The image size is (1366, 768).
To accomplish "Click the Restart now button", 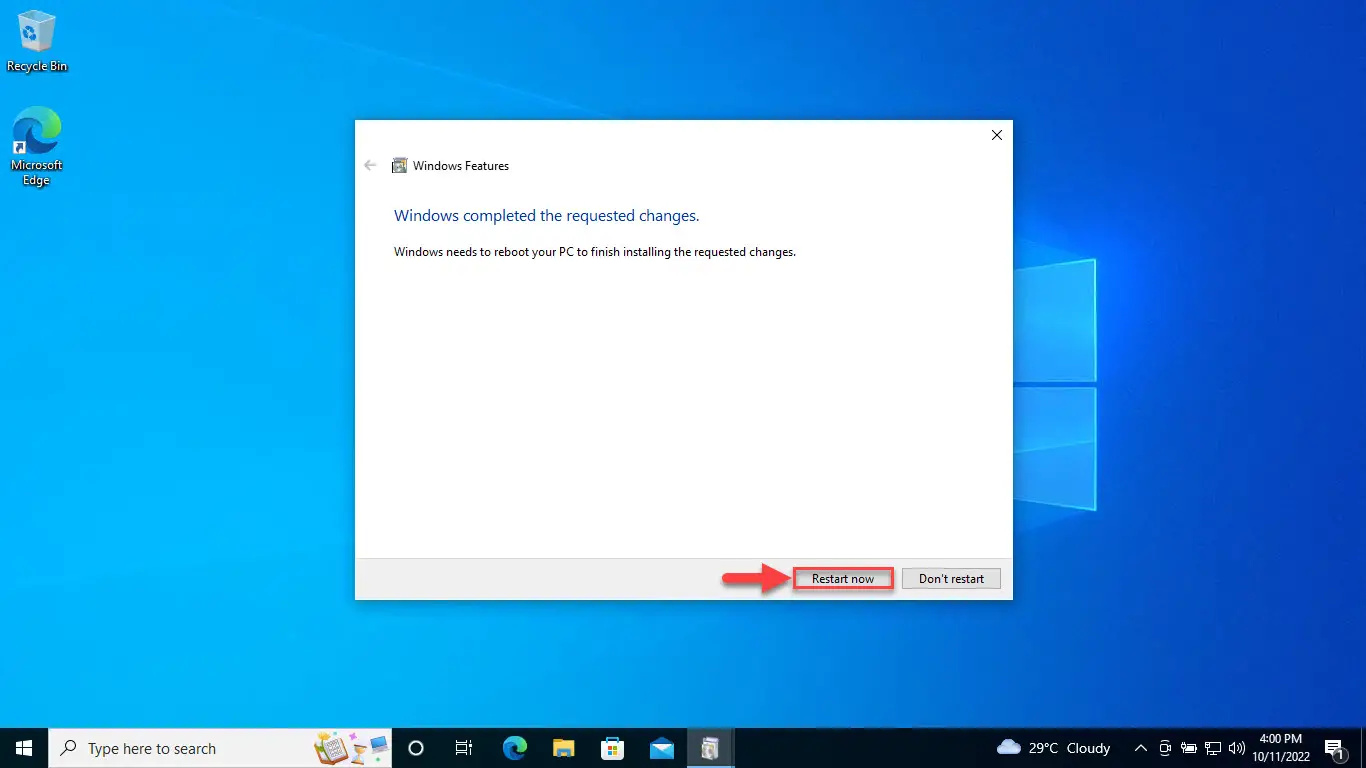I will click(x=843, y=579).
